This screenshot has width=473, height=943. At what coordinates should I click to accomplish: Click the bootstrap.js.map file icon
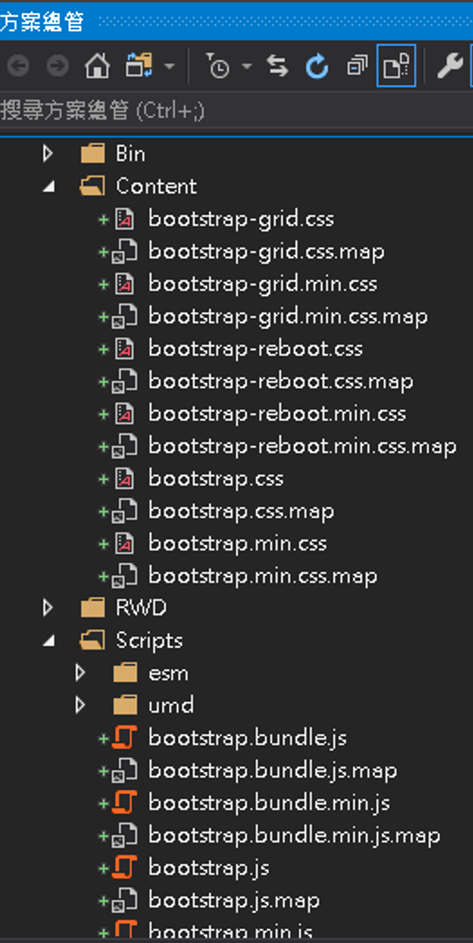pos(124,900)
